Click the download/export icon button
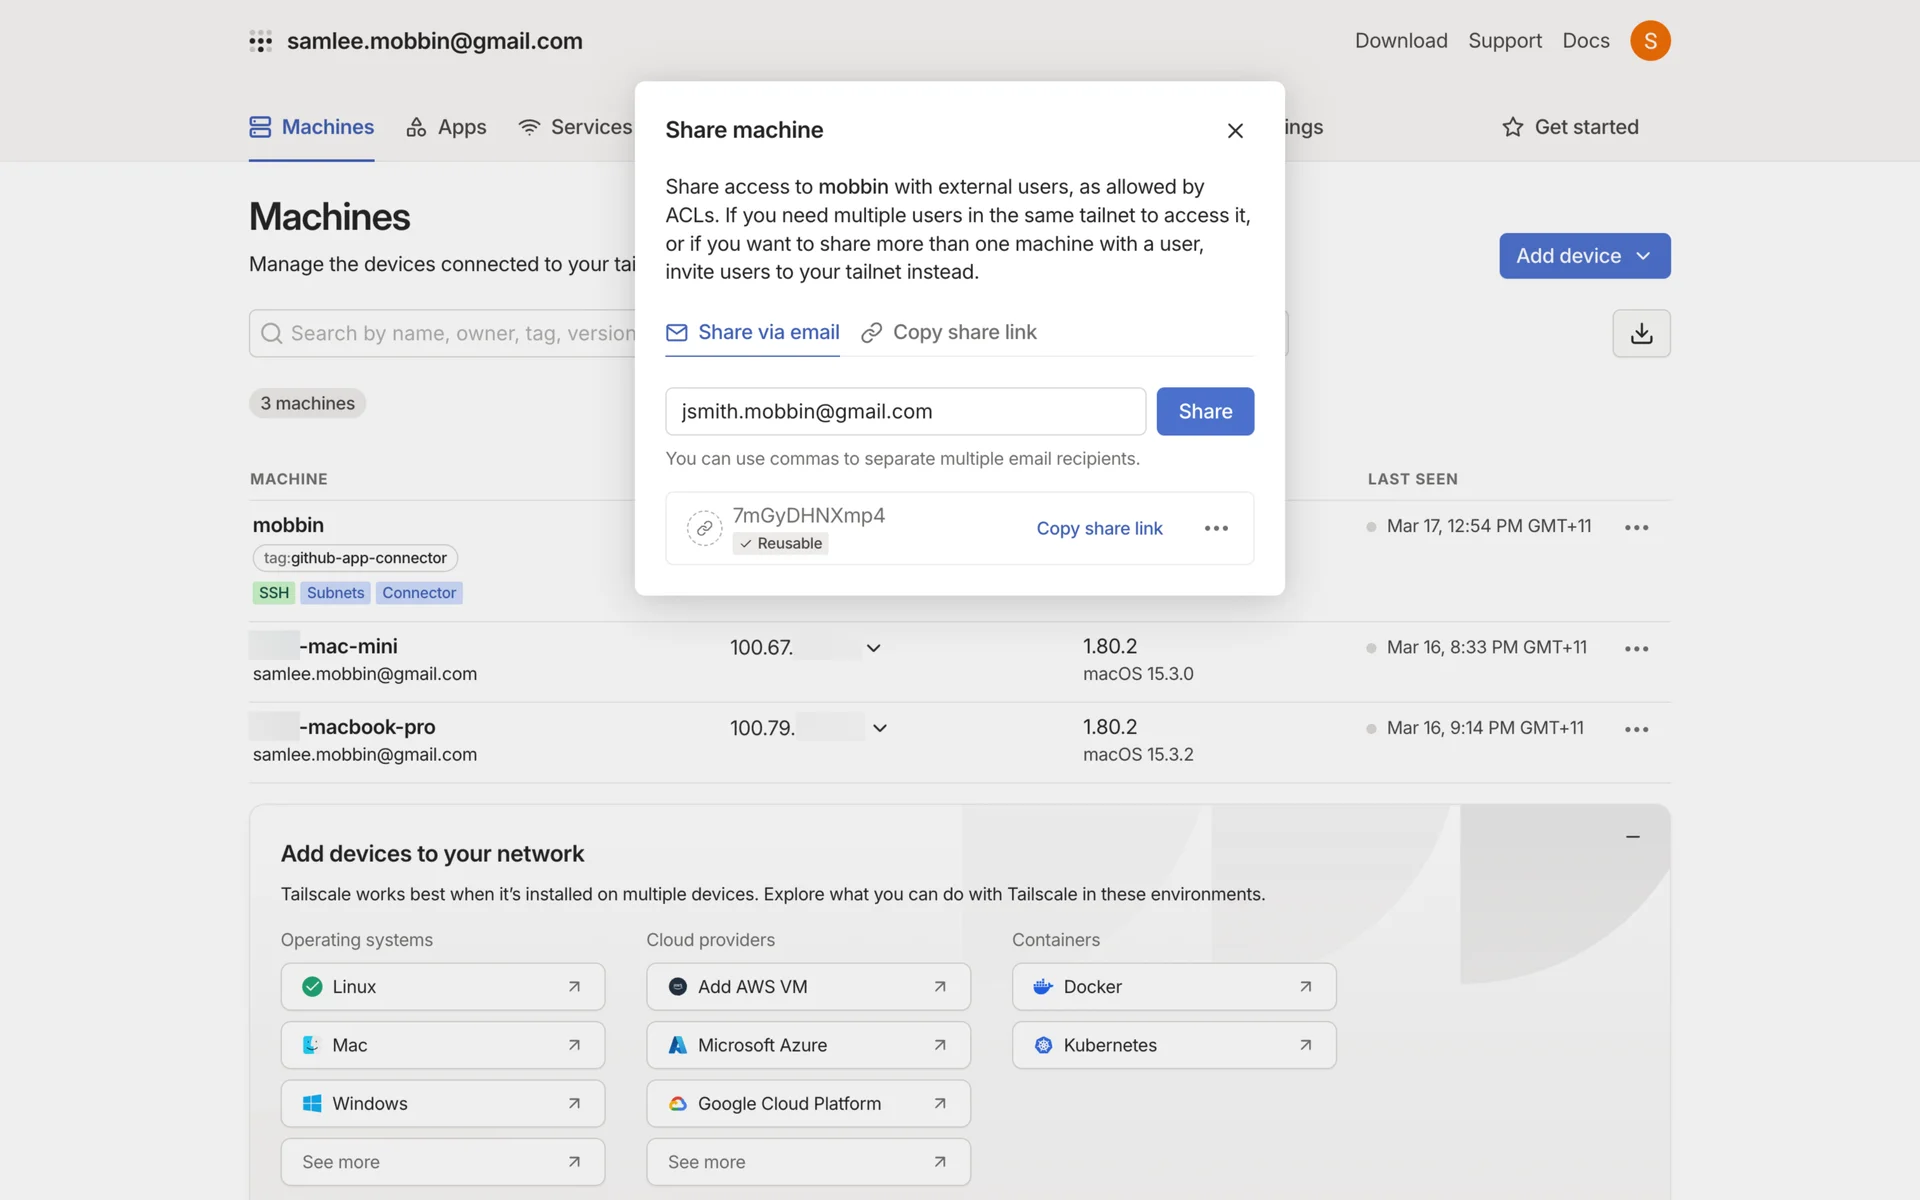 (1641, 333)
